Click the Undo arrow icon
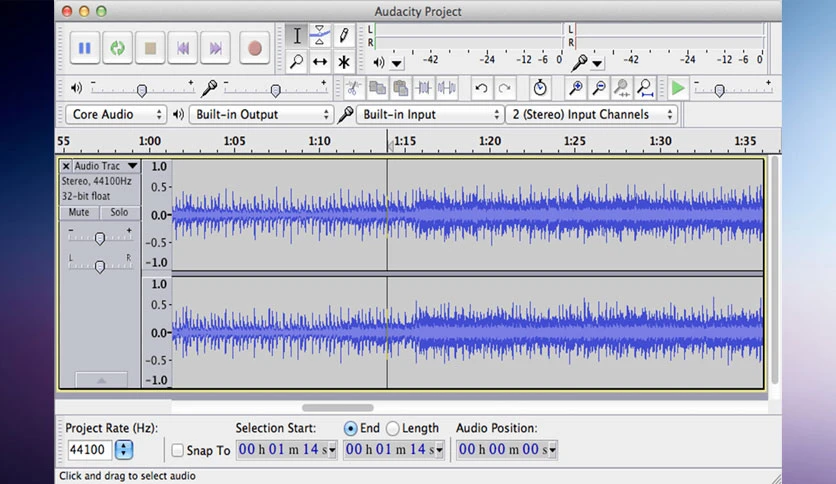Viewport: 836px width, 484px height. pyautogui.click(x=481, y=88)
